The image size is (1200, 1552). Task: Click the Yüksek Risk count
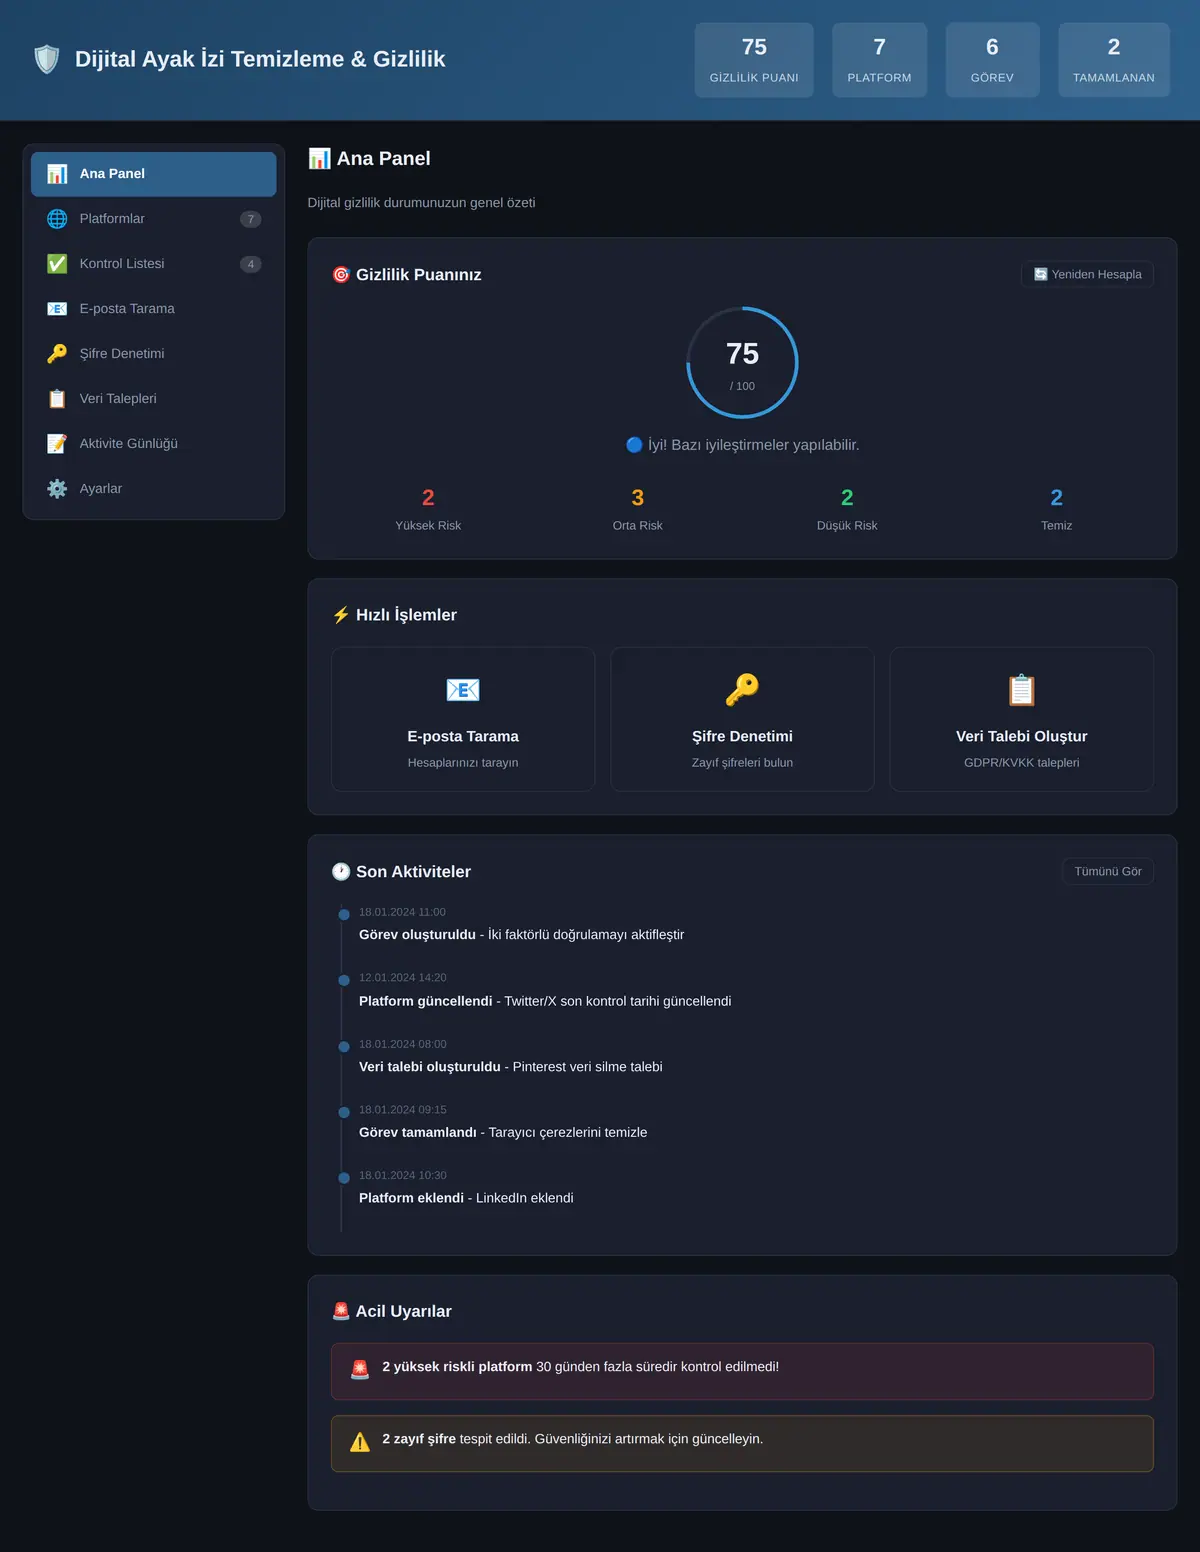(428, 498)
